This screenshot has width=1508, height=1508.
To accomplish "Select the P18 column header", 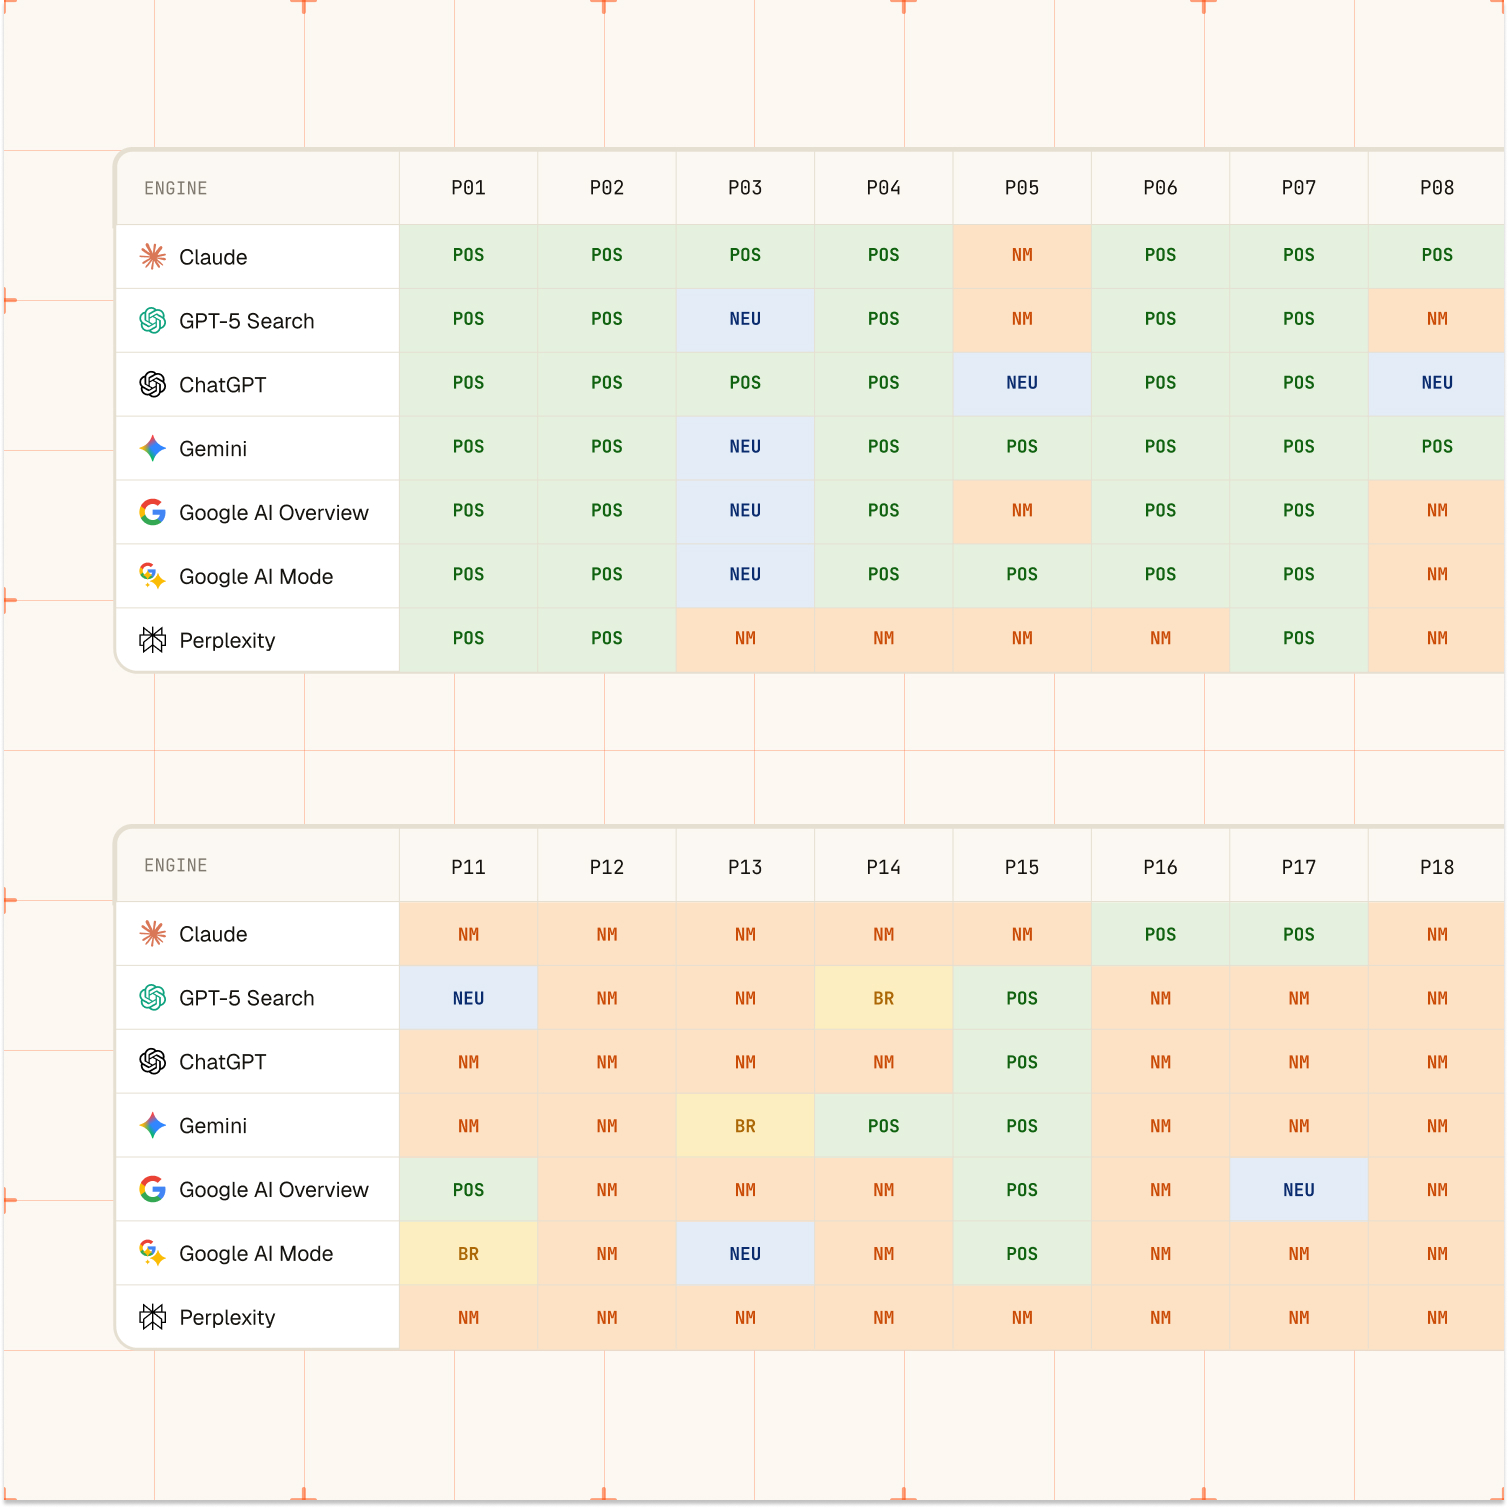I will point(1437,866).
